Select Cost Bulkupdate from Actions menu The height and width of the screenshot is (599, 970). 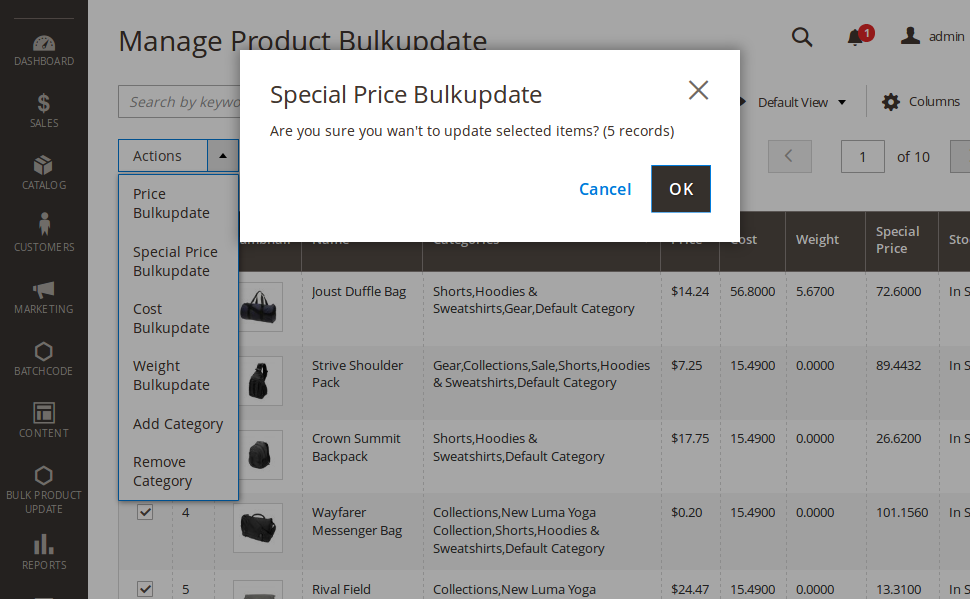(171, 319)
